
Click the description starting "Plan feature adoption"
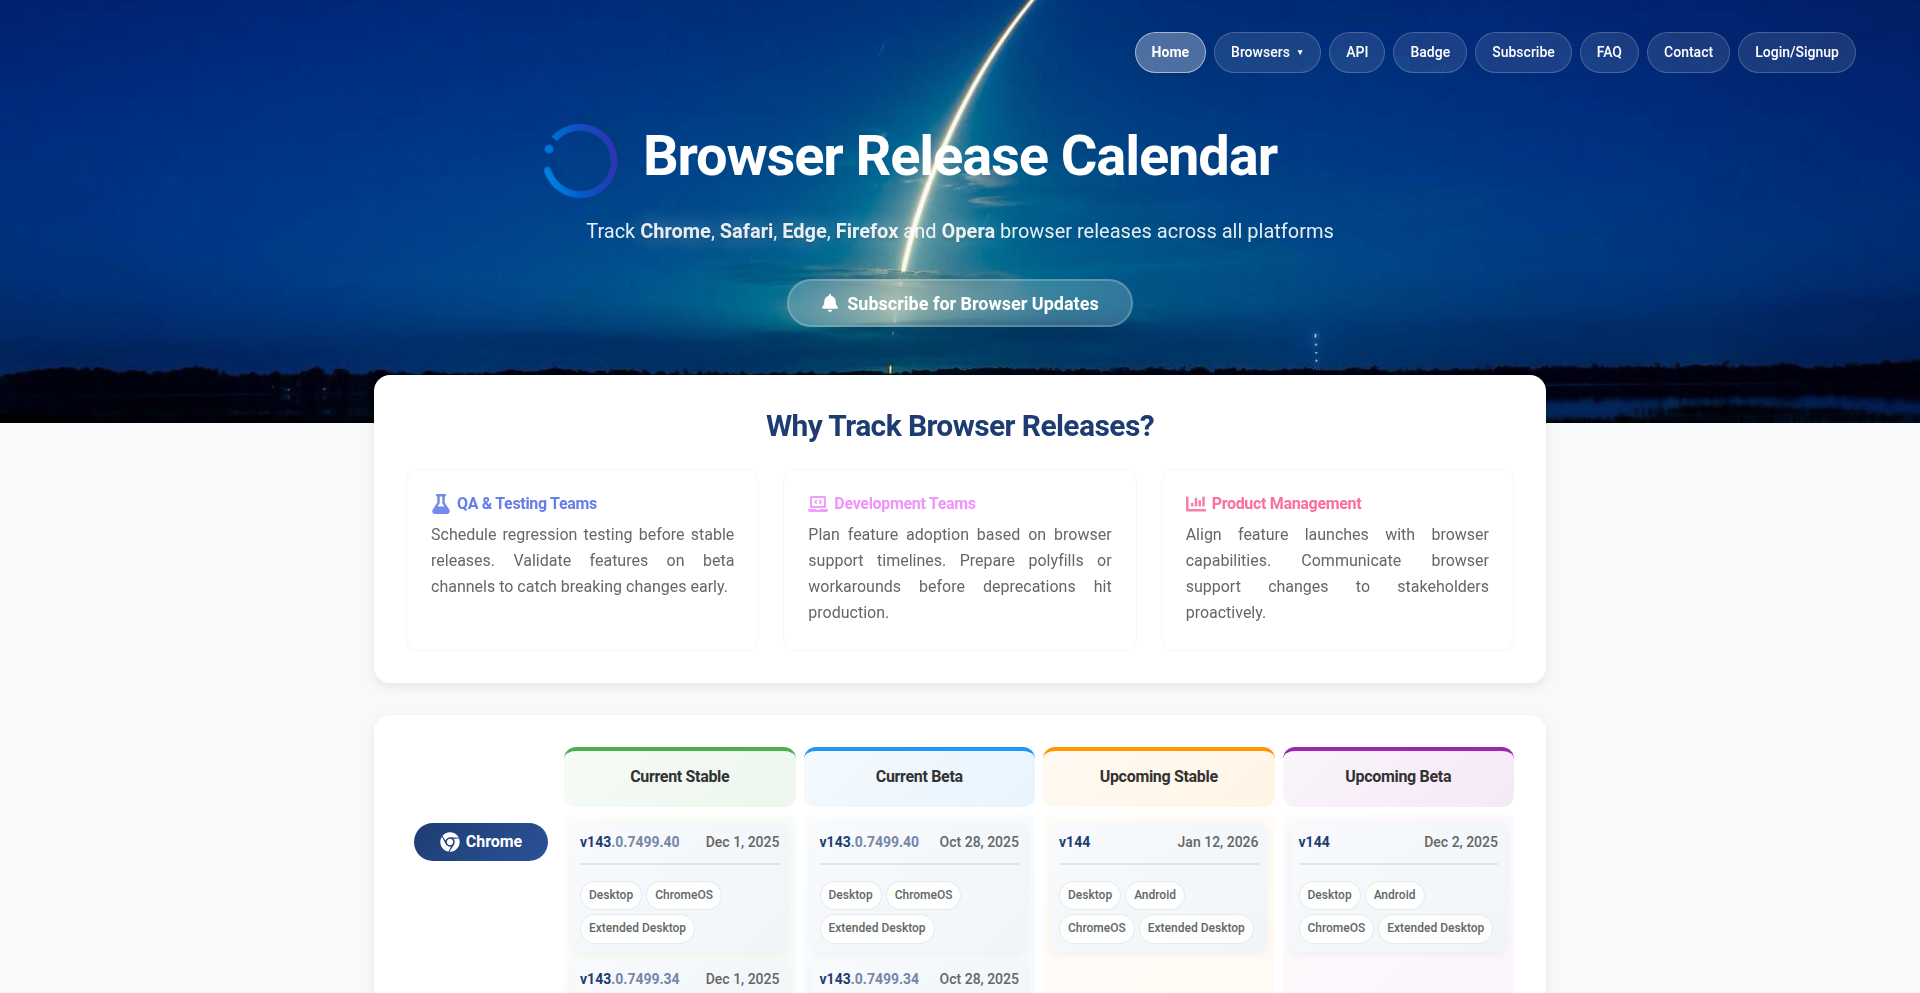pyautogui.click(x=960, y=574)
